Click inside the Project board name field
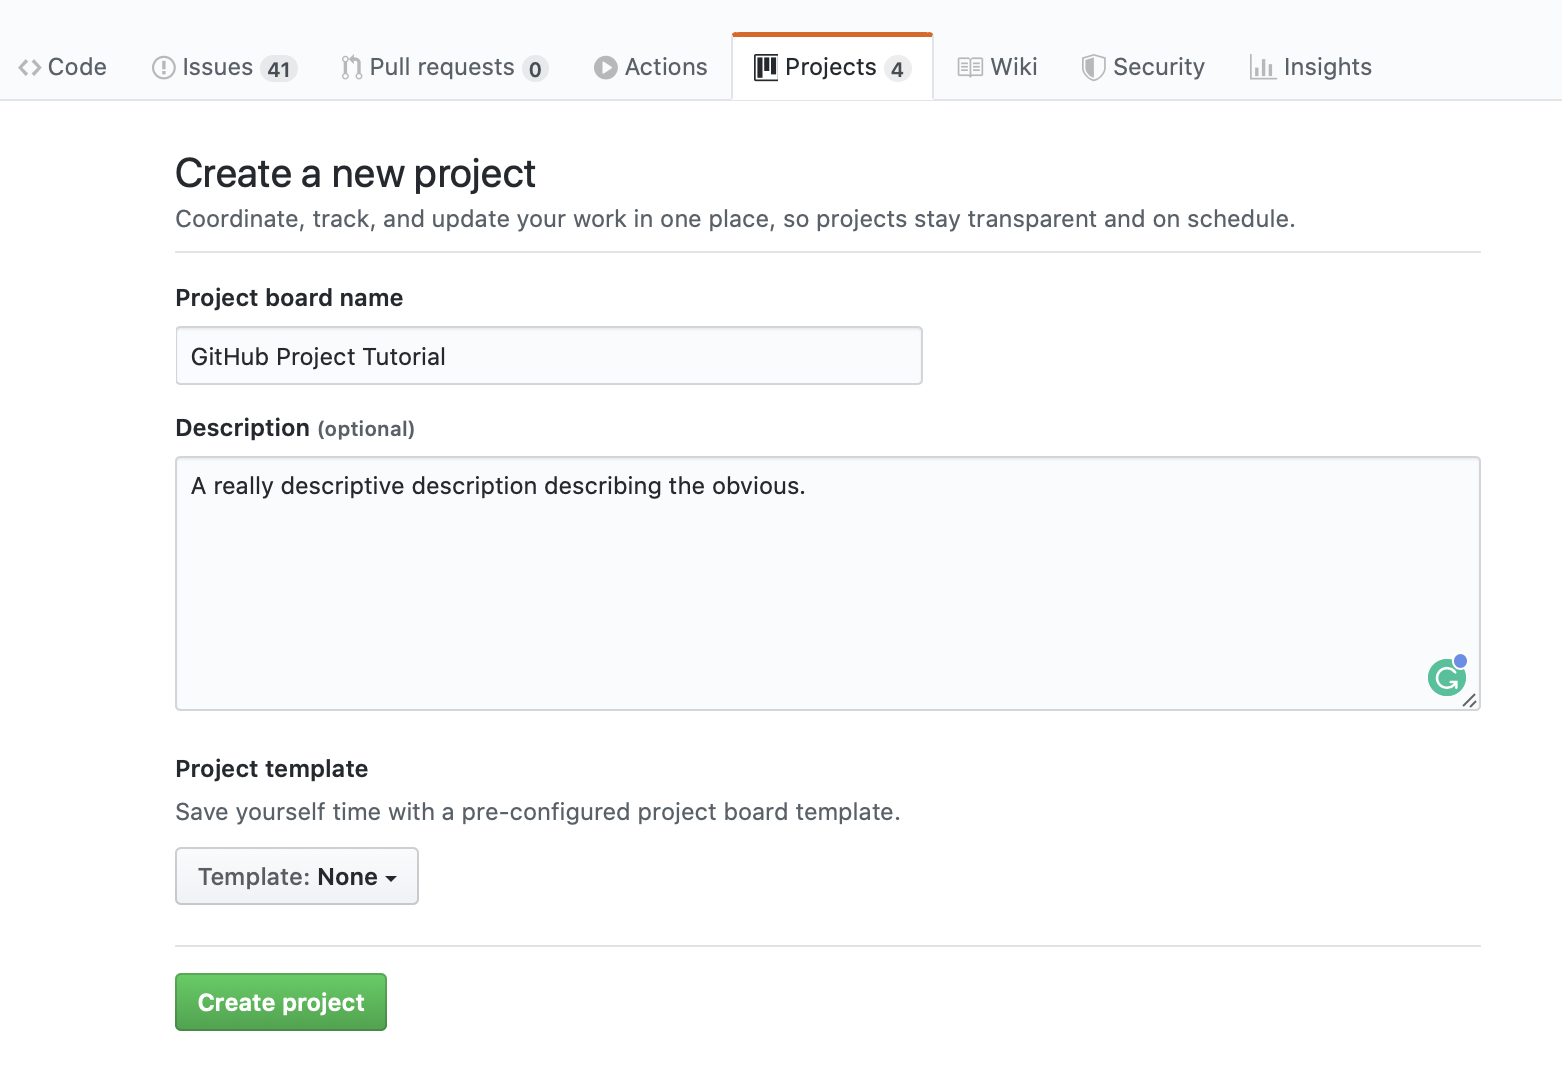Viewport: 1562px width, 1084px height. tap(548, 355)
